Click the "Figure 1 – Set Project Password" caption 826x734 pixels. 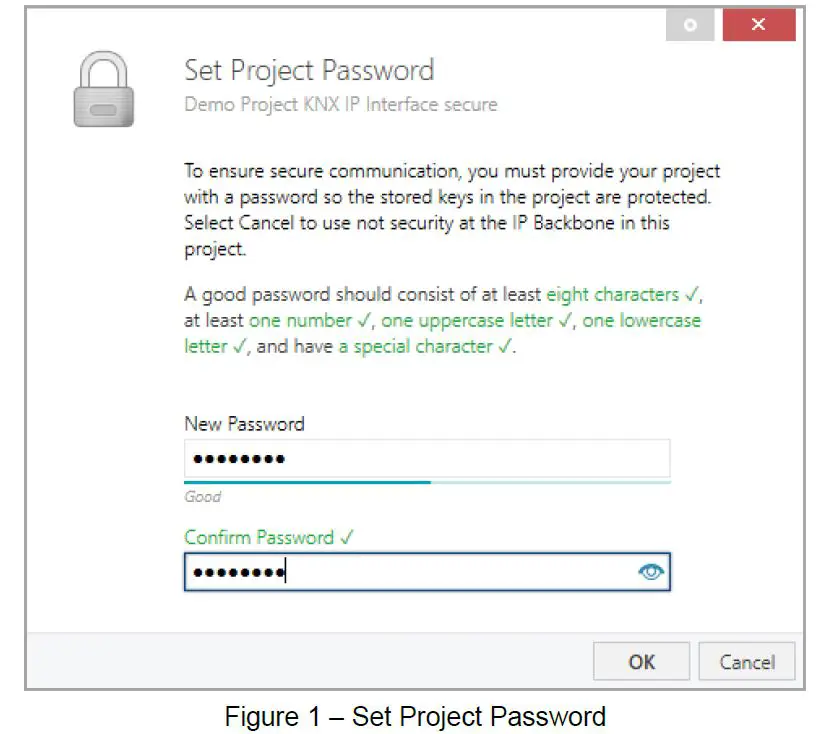point(415,716)
